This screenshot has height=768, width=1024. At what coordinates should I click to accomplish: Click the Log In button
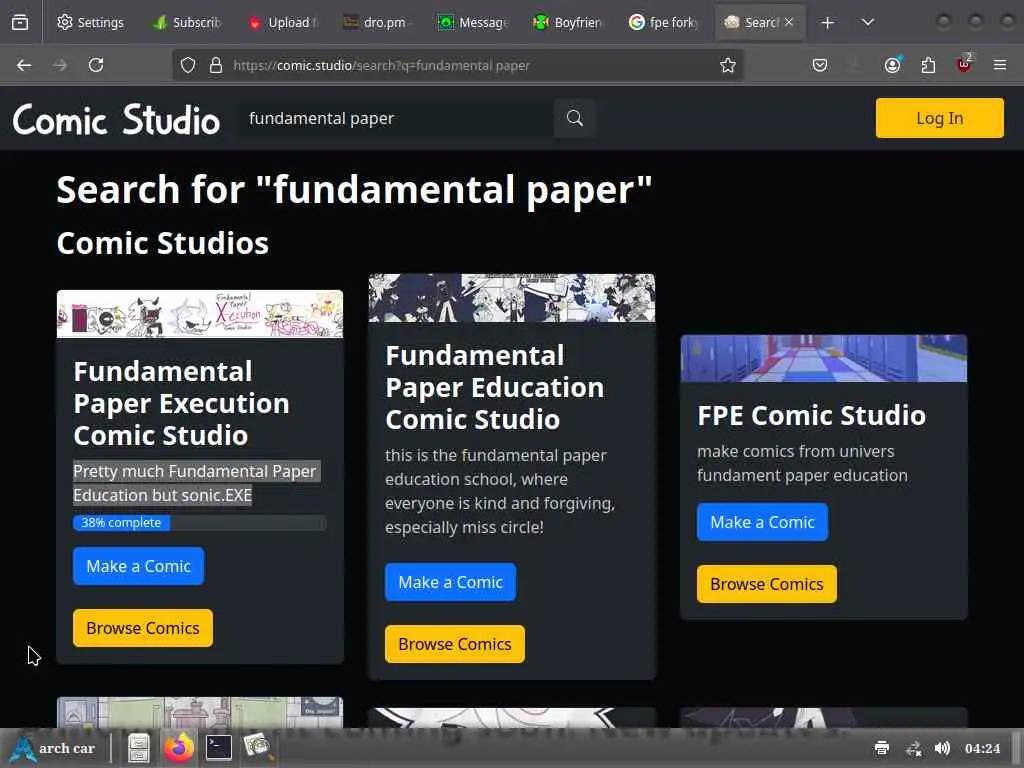[939, 118]
